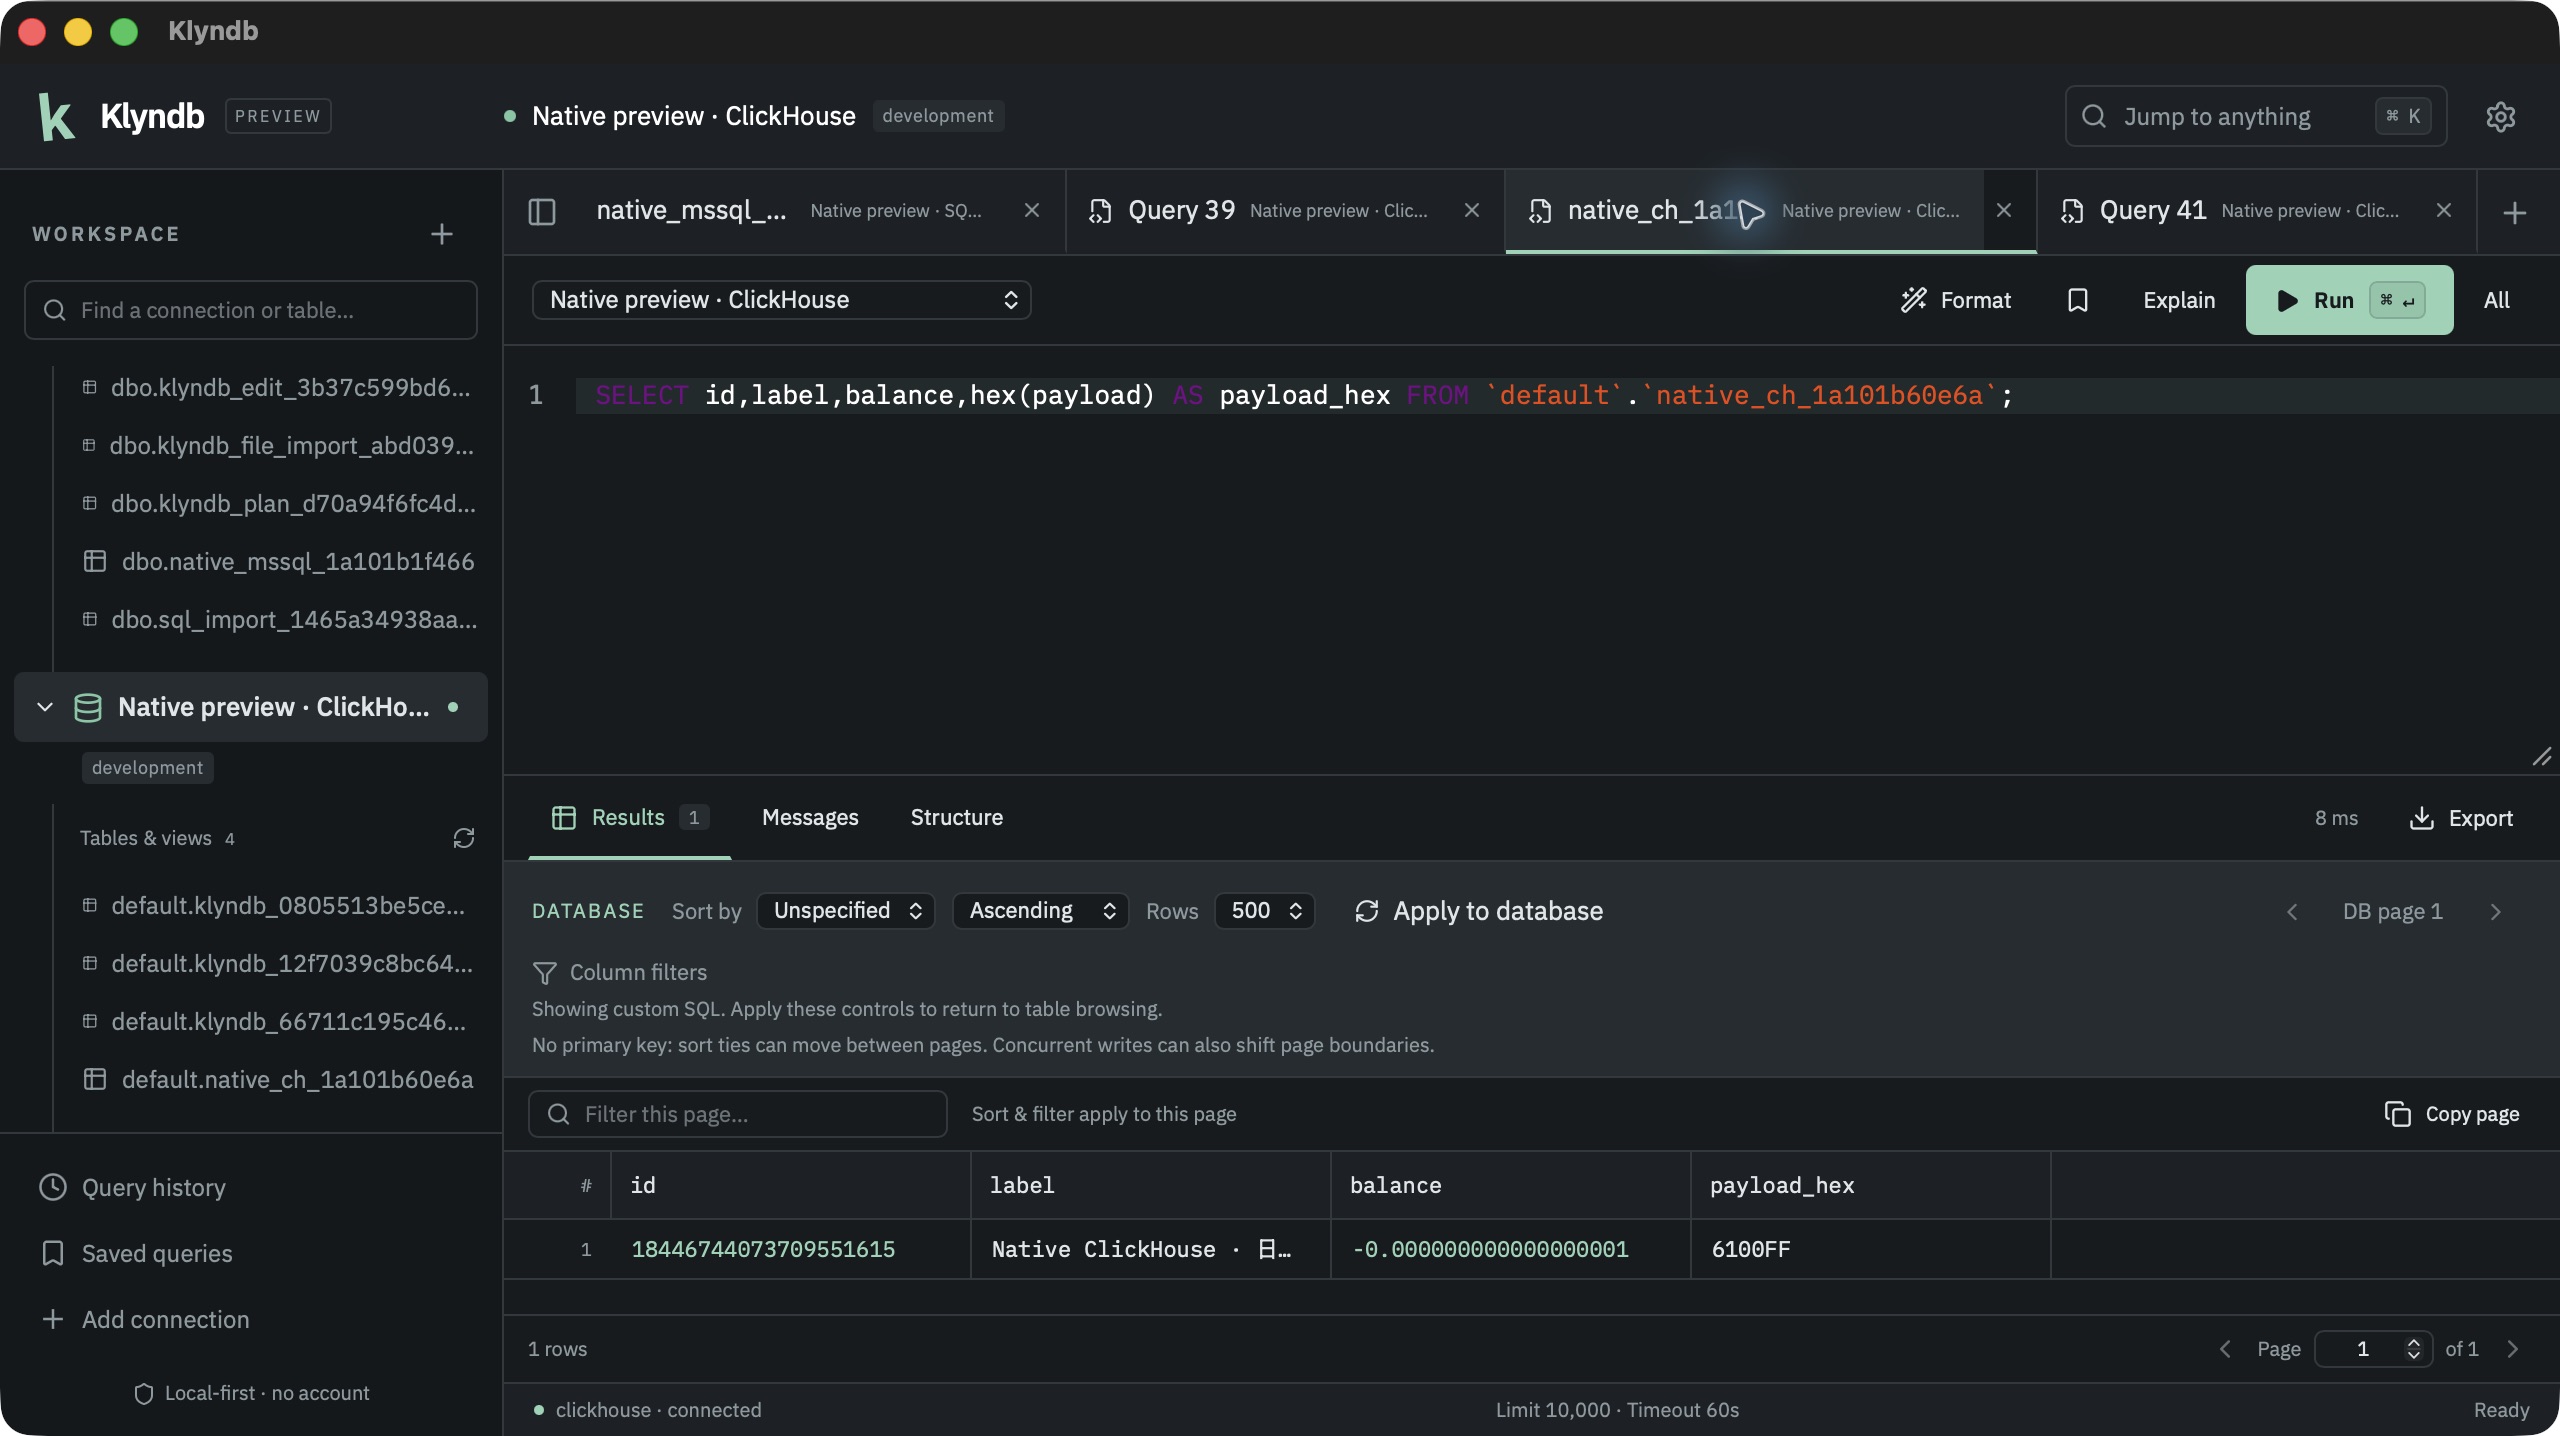Toggle sidebar panel icon in tab bar
2560x1436 pixels.
(542, 211)
